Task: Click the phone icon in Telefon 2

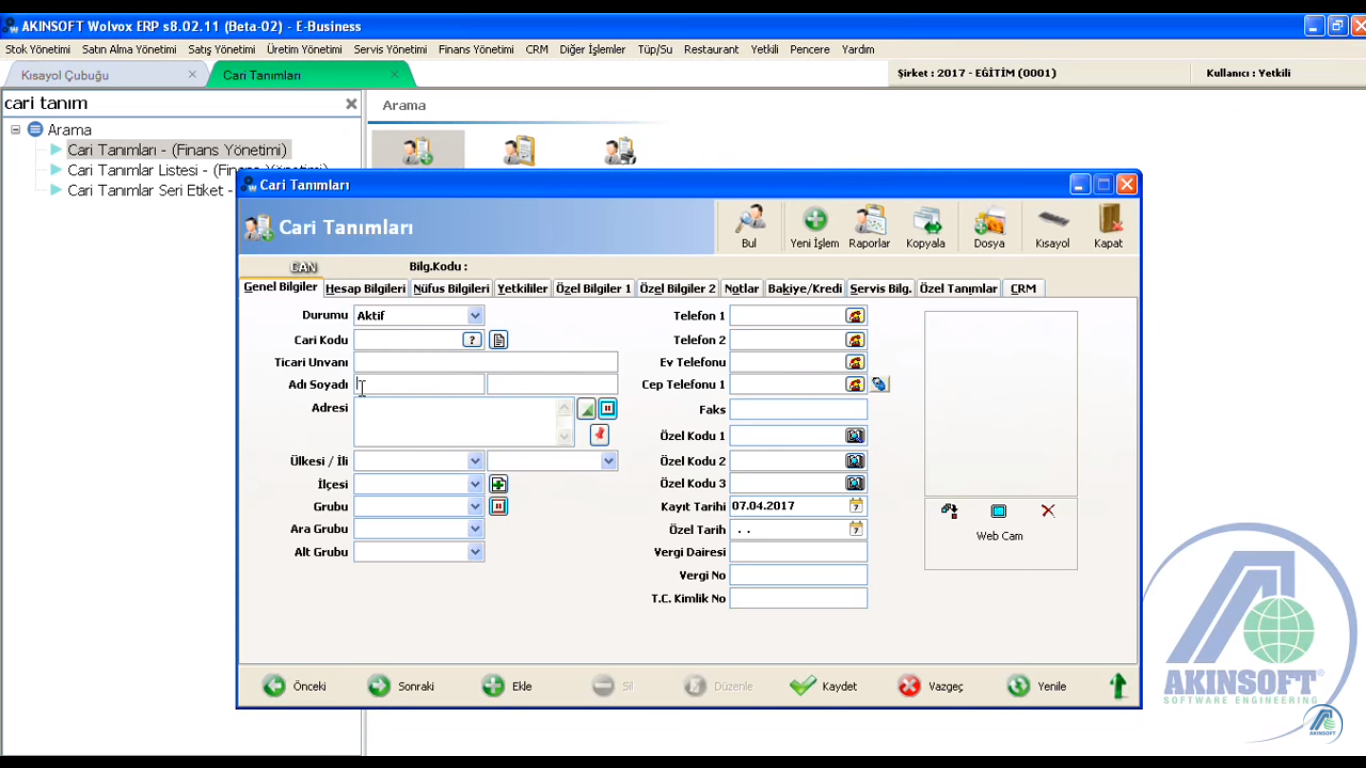Action: click(x=855, y=340)
